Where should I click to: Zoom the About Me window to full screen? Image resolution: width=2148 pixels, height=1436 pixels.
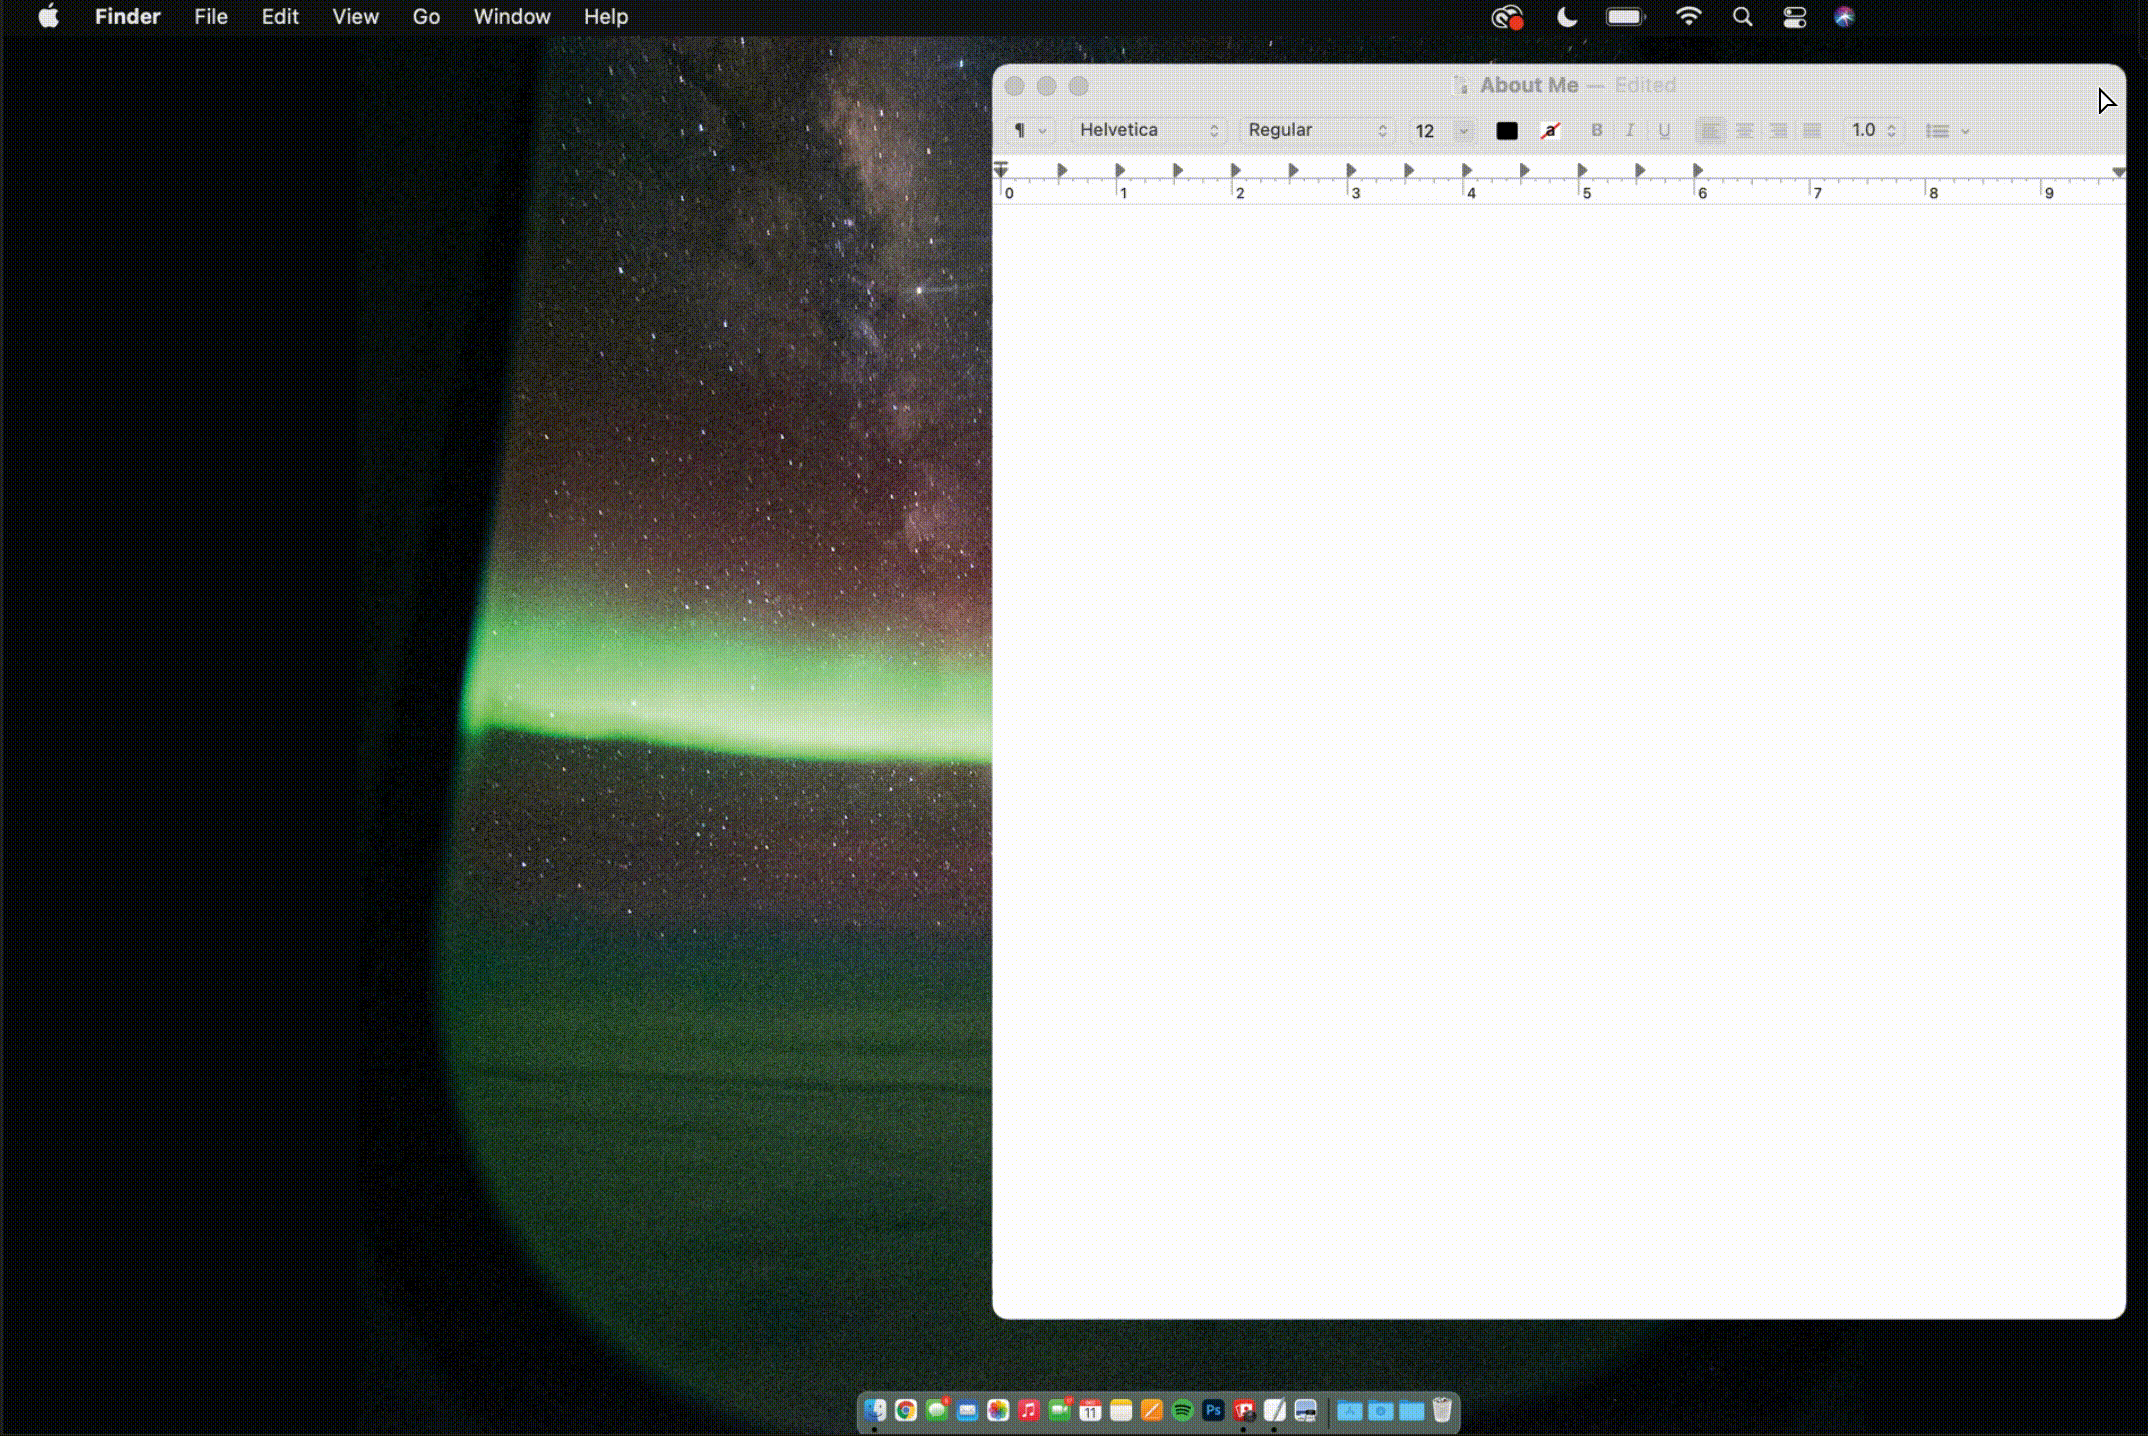click(1078, 86)
